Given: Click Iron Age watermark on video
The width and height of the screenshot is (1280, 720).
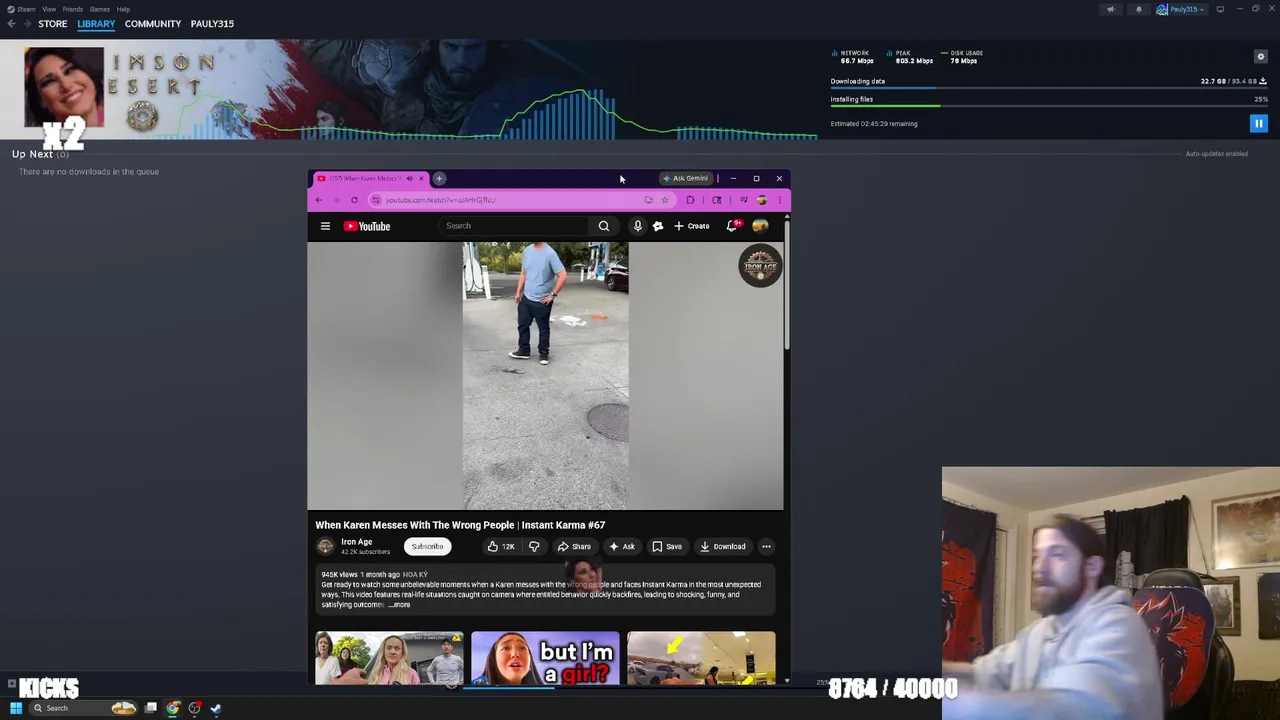Looking at the screenshot, I should point(760,266).
